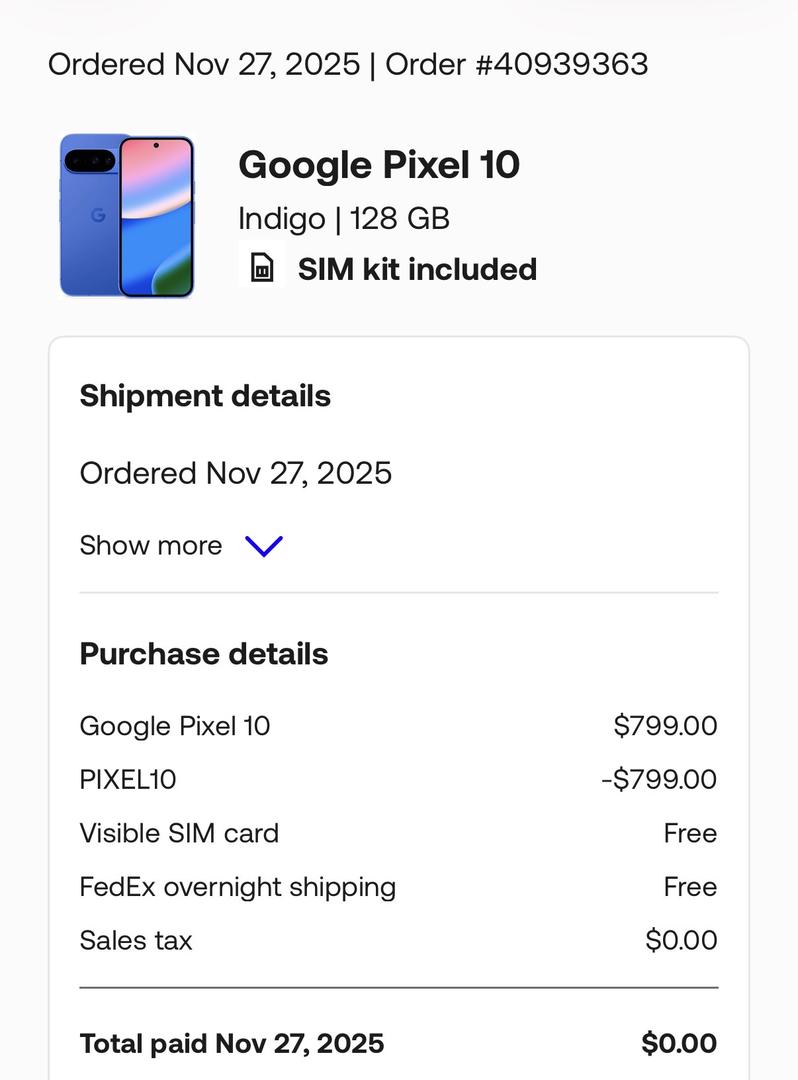Click the "Show more" text link

click(x=151, y=546)
